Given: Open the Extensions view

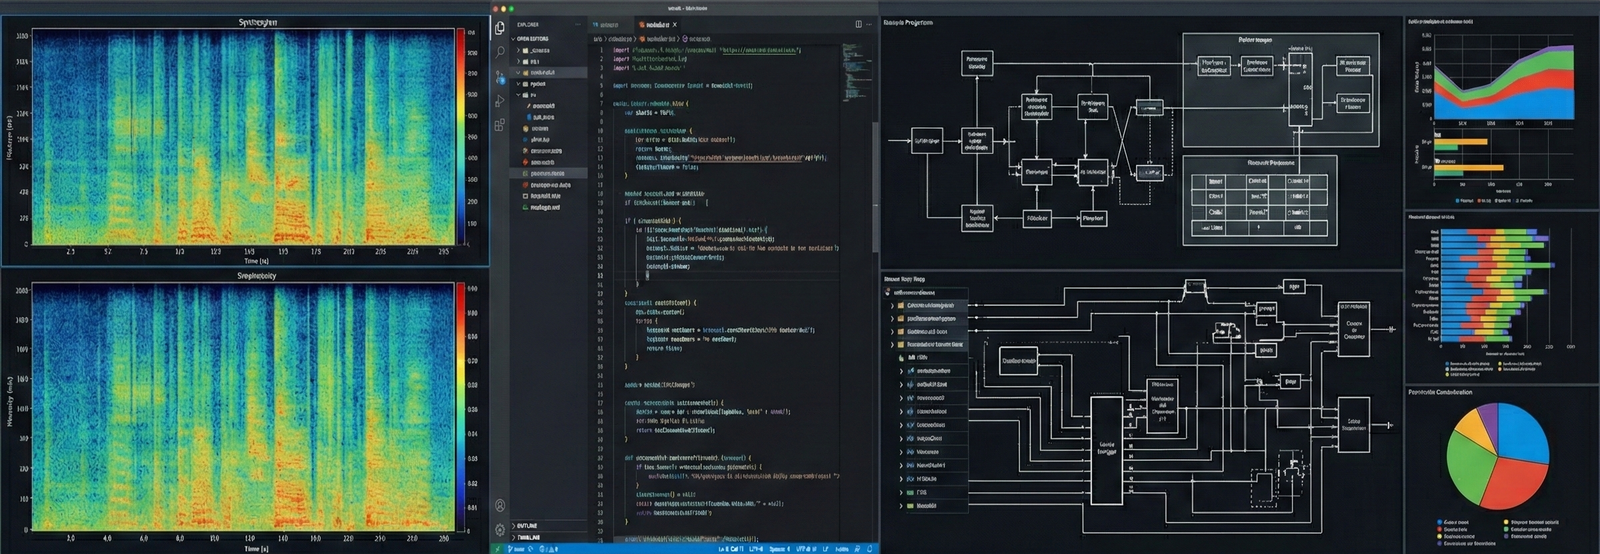Looking at the screenshot, I should click(500, 125).
